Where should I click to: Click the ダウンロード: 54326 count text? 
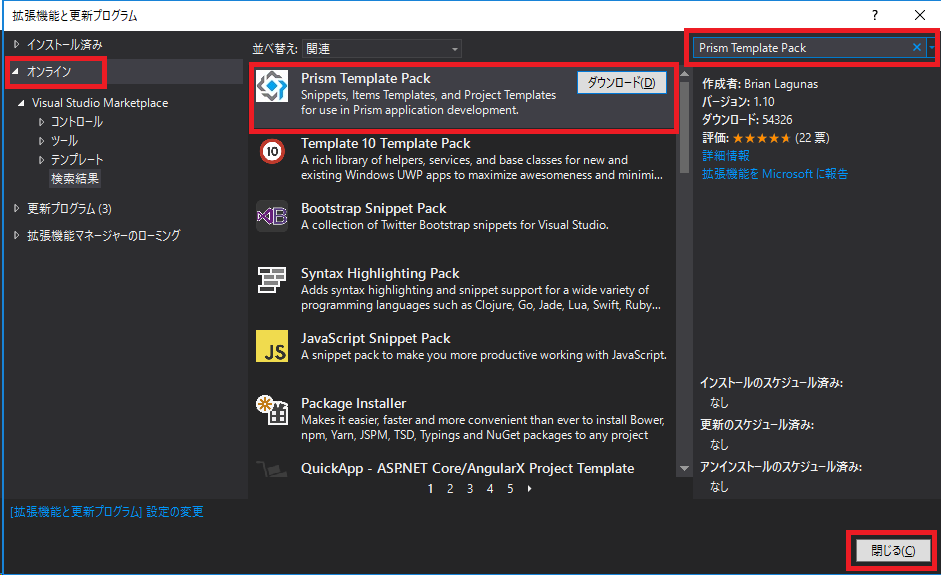pos(747,119)
